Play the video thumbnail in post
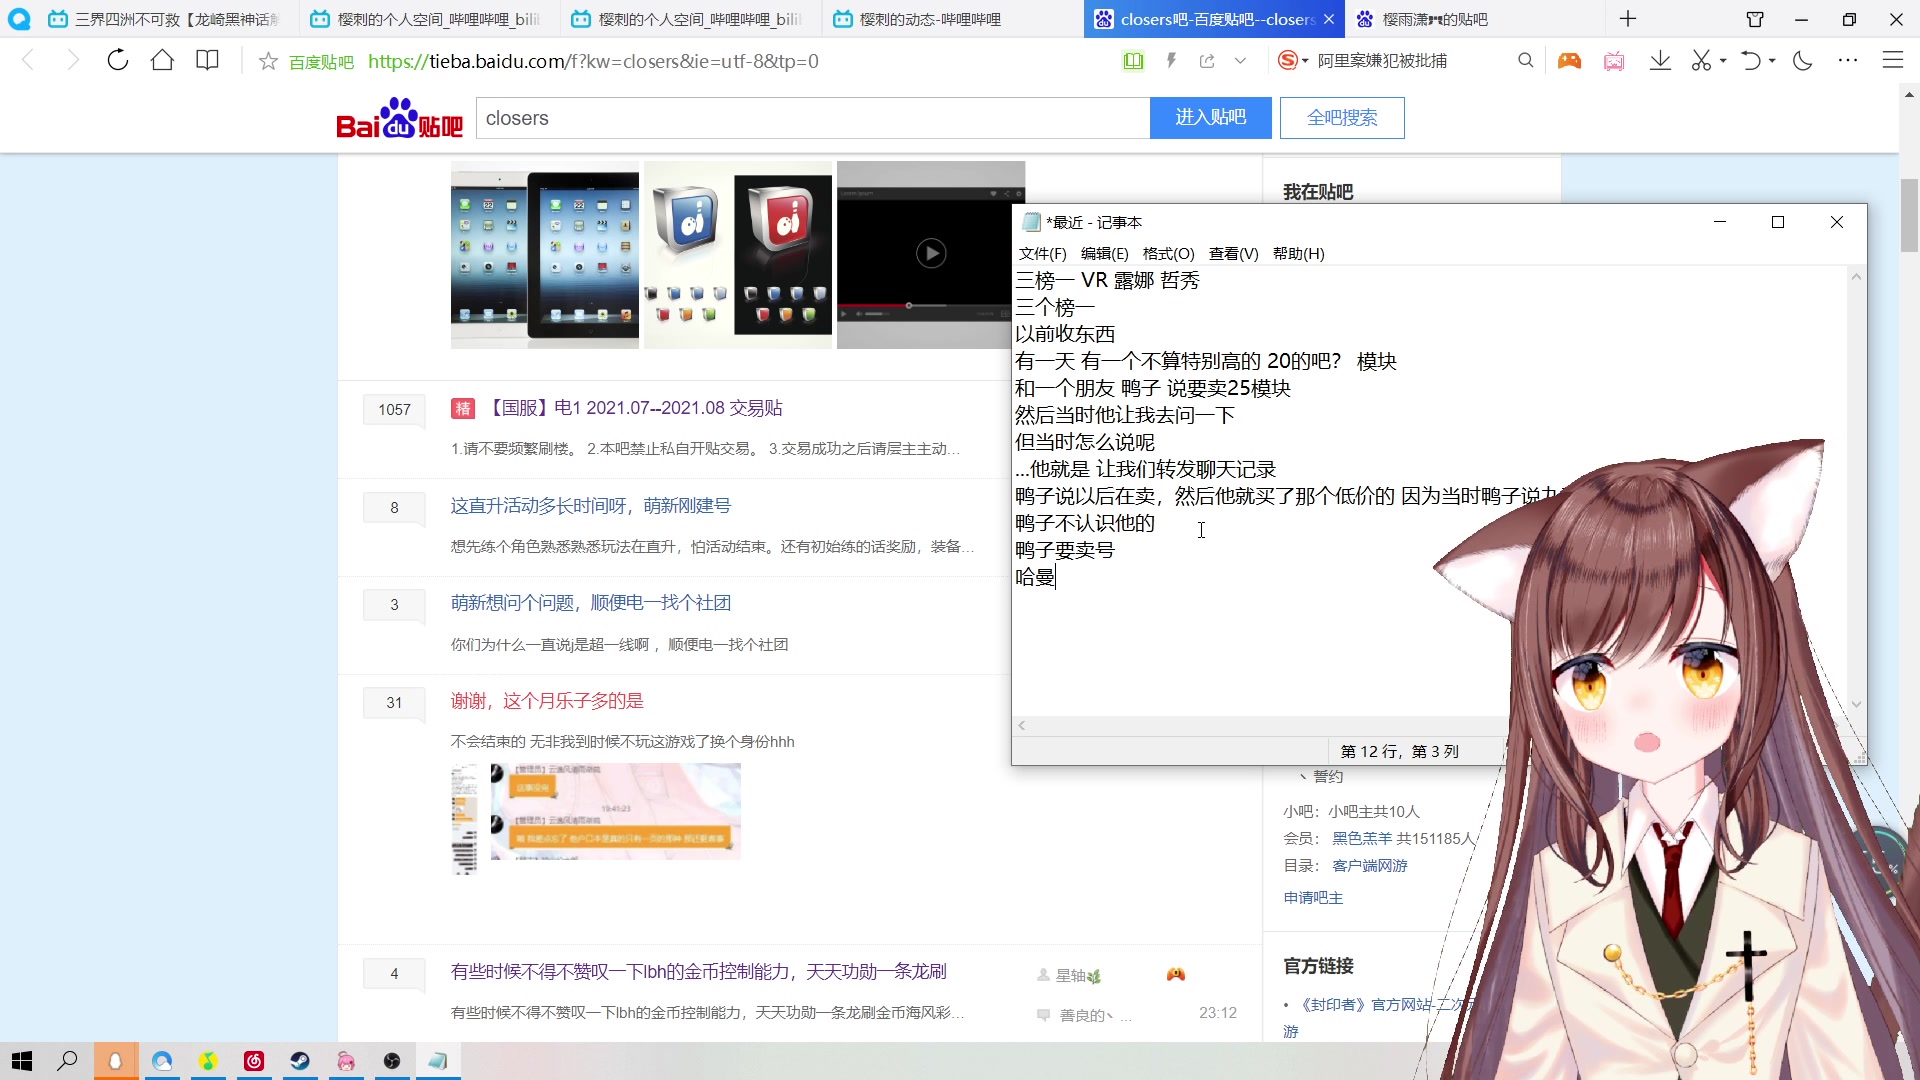This screenshot has width=1920, height=1080. [930, 254]
